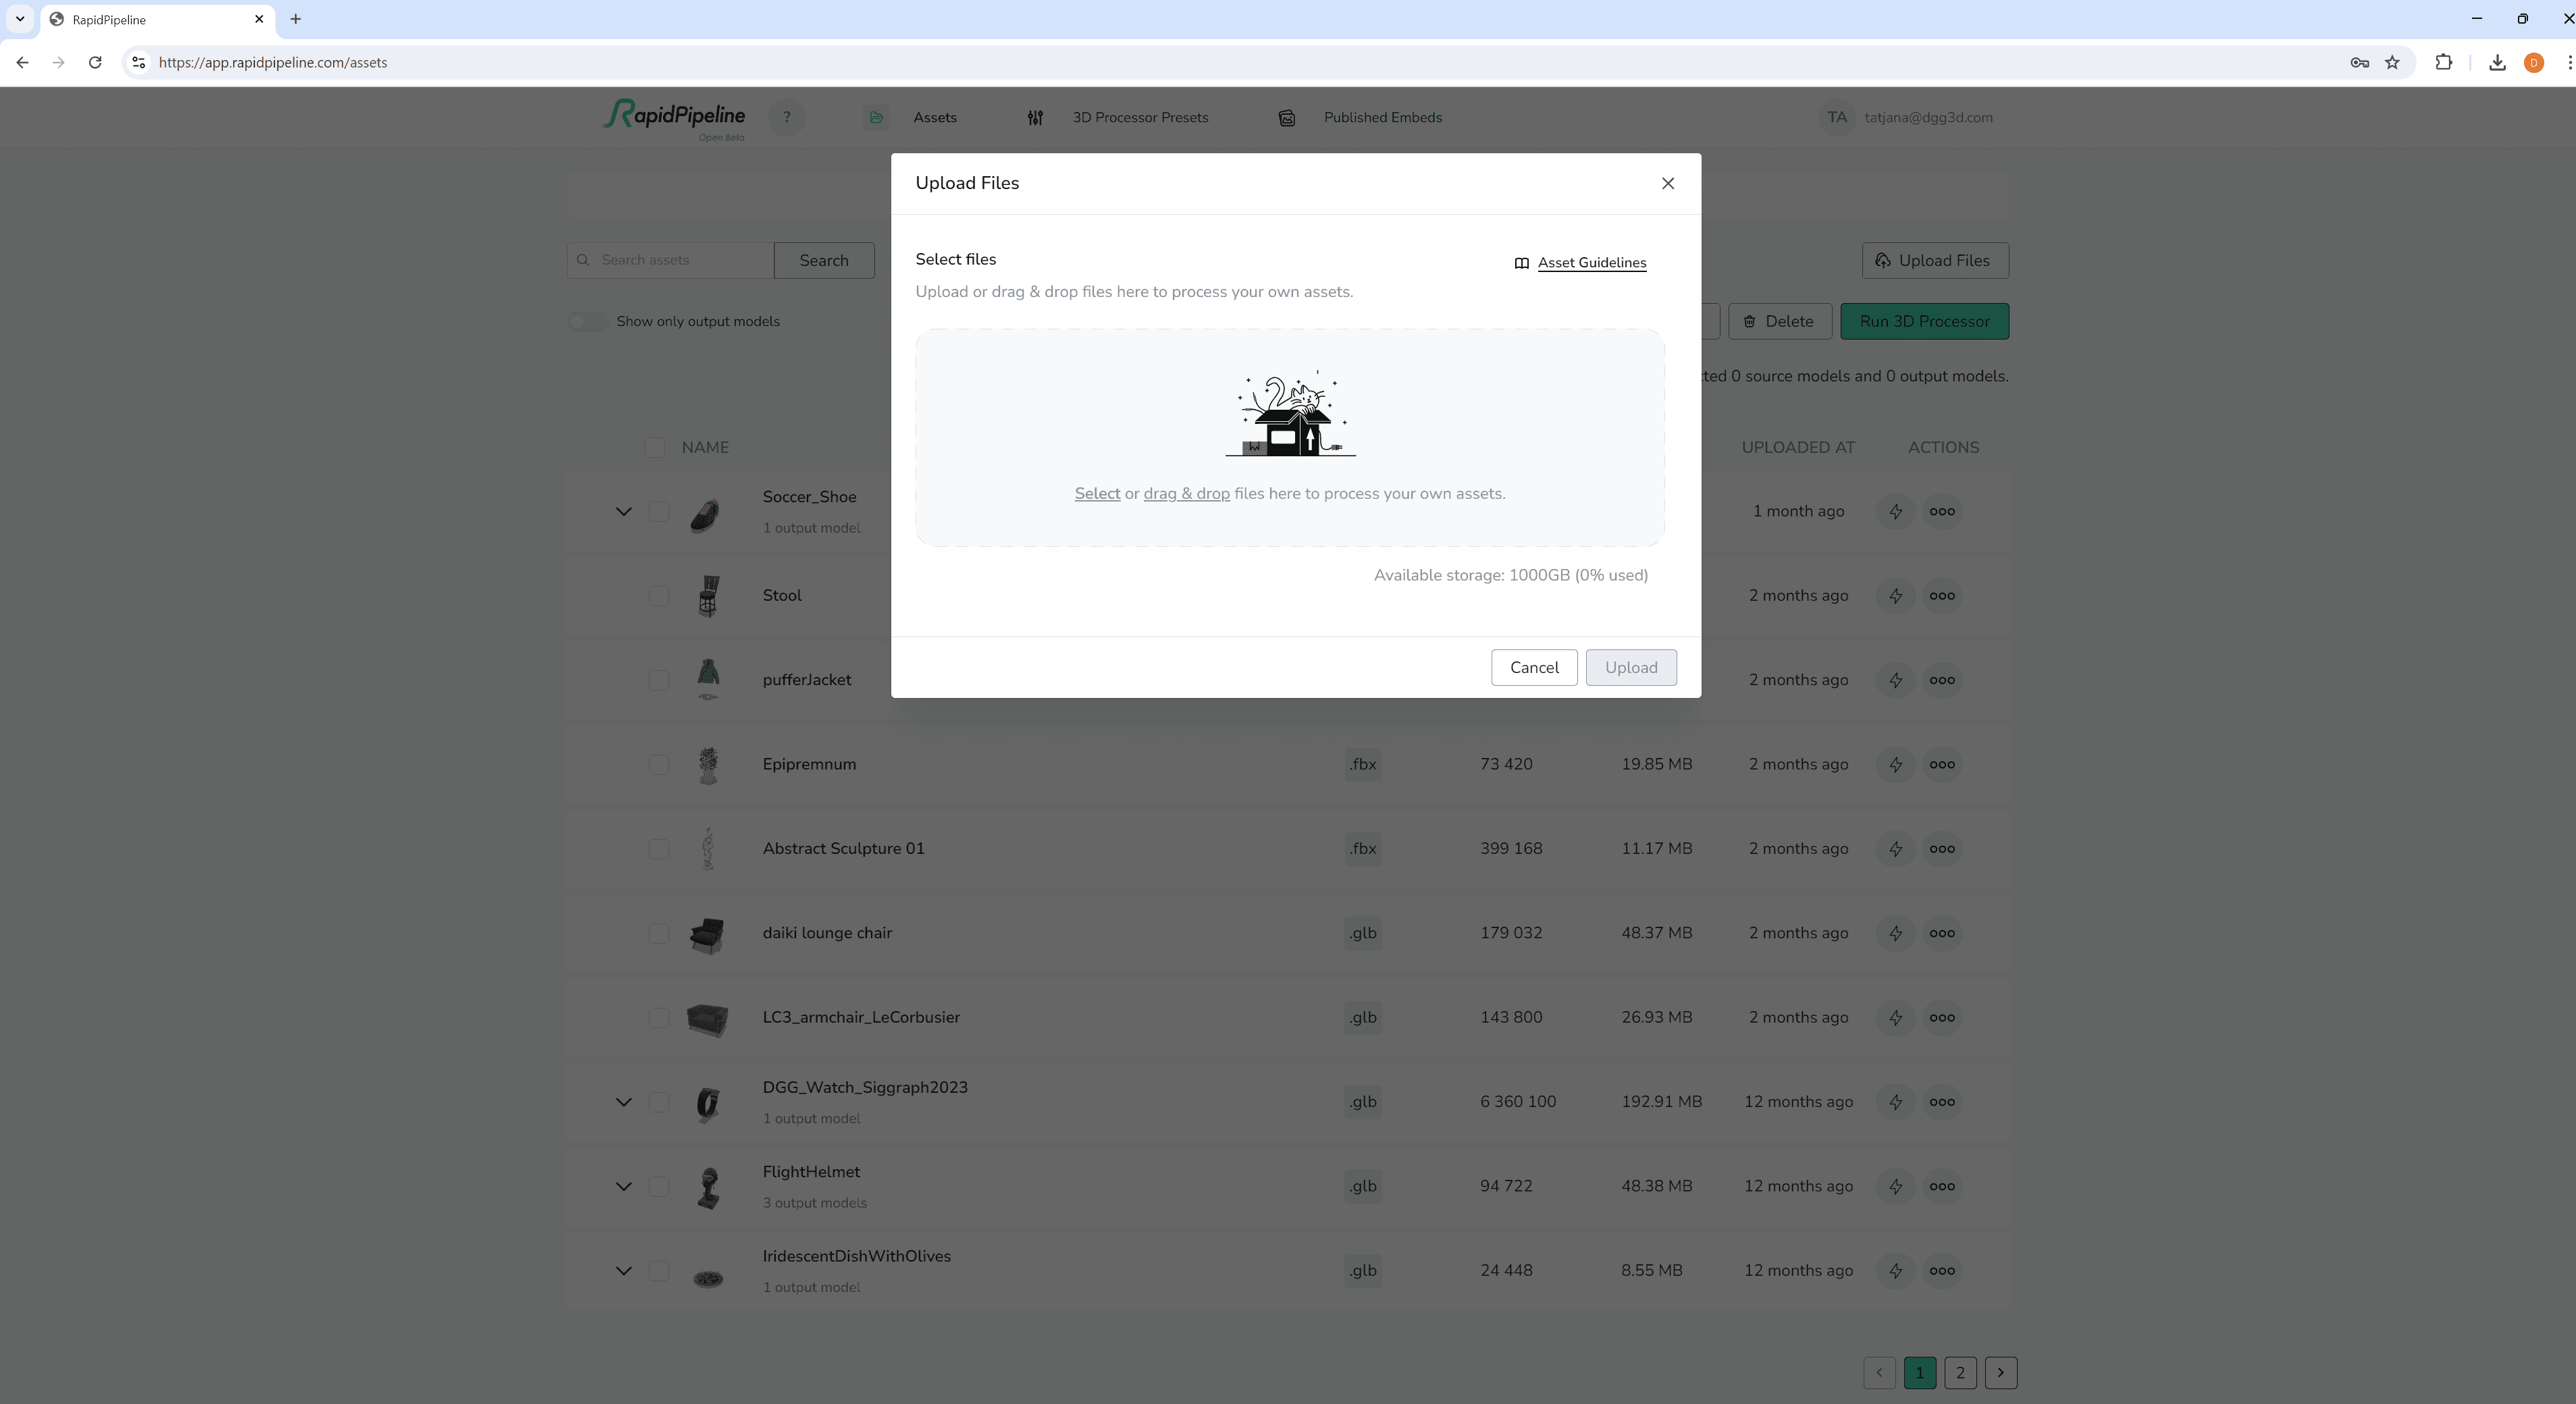Select the daiki lounge chair checkbox
Viewport: 2576px width, 1404px height.
tap(658, 933)
